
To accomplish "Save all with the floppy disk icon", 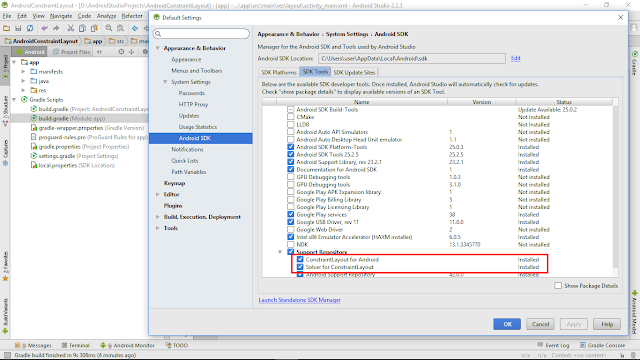I will coord(18,28).
